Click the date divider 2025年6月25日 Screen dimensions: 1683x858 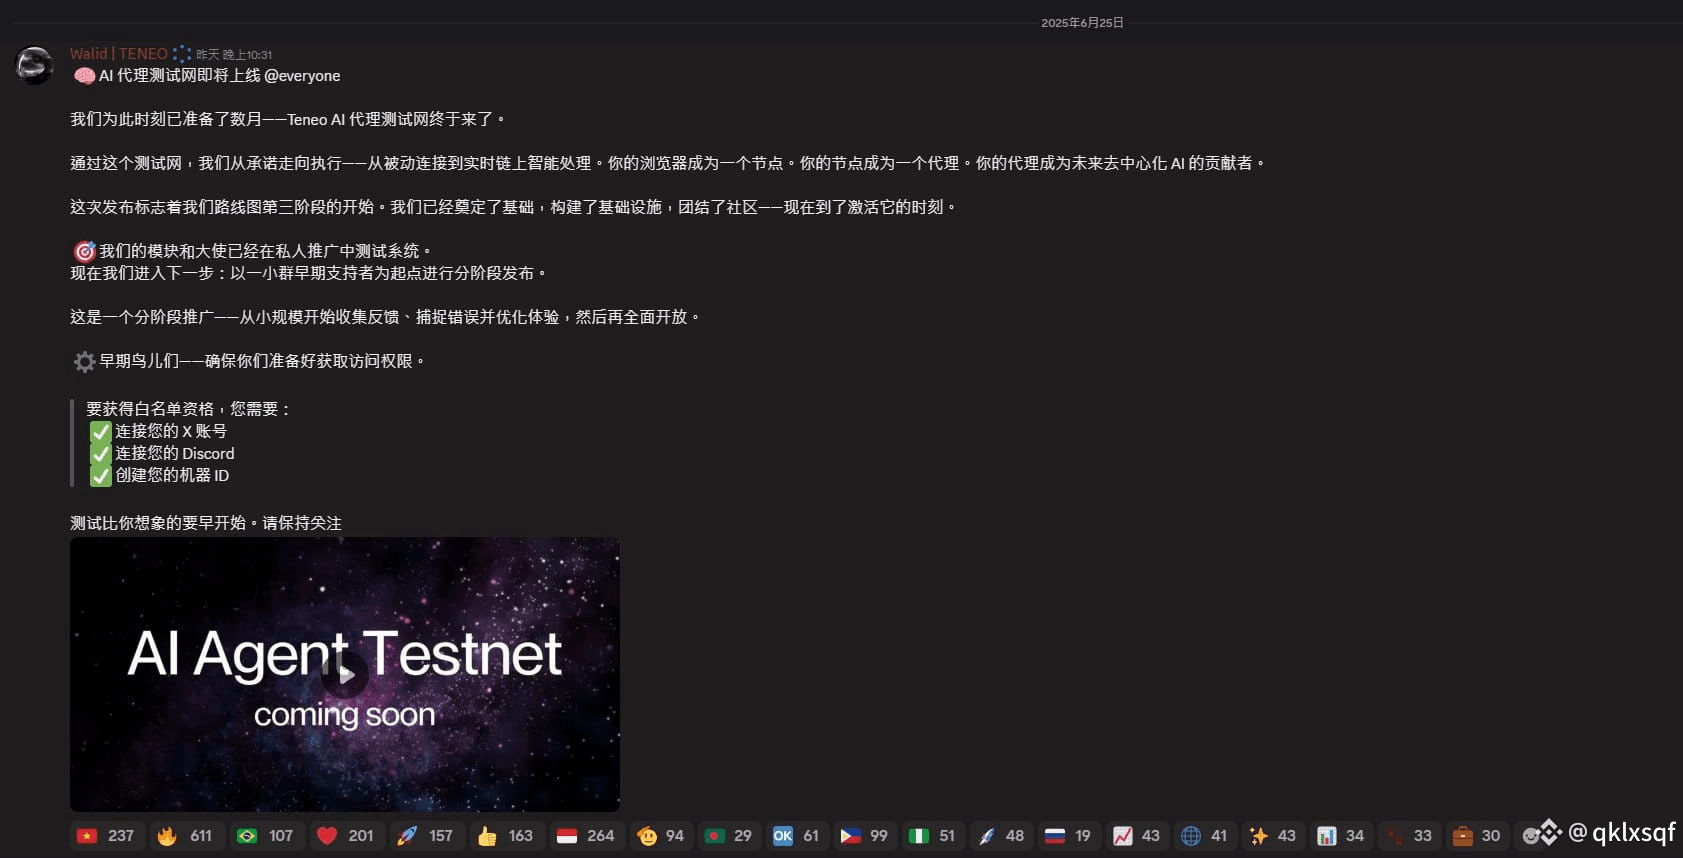tap(1082, 22)
